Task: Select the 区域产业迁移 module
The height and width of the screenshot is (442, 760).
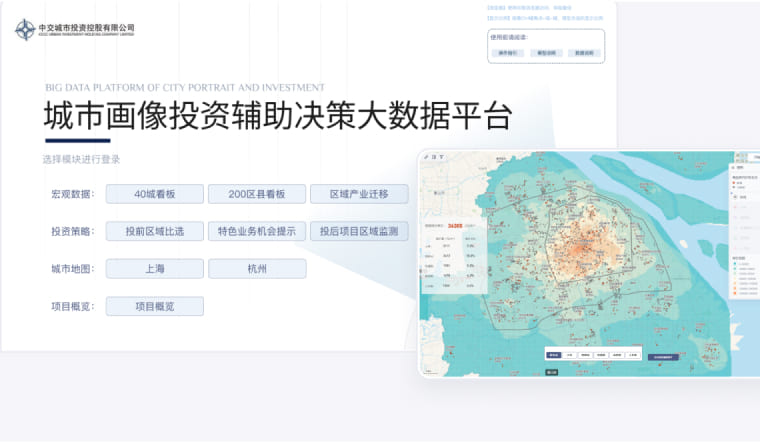Action: point(359,194)
